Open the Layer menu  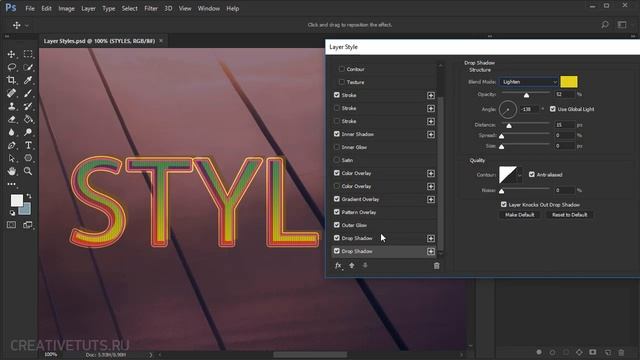(88, 8)
